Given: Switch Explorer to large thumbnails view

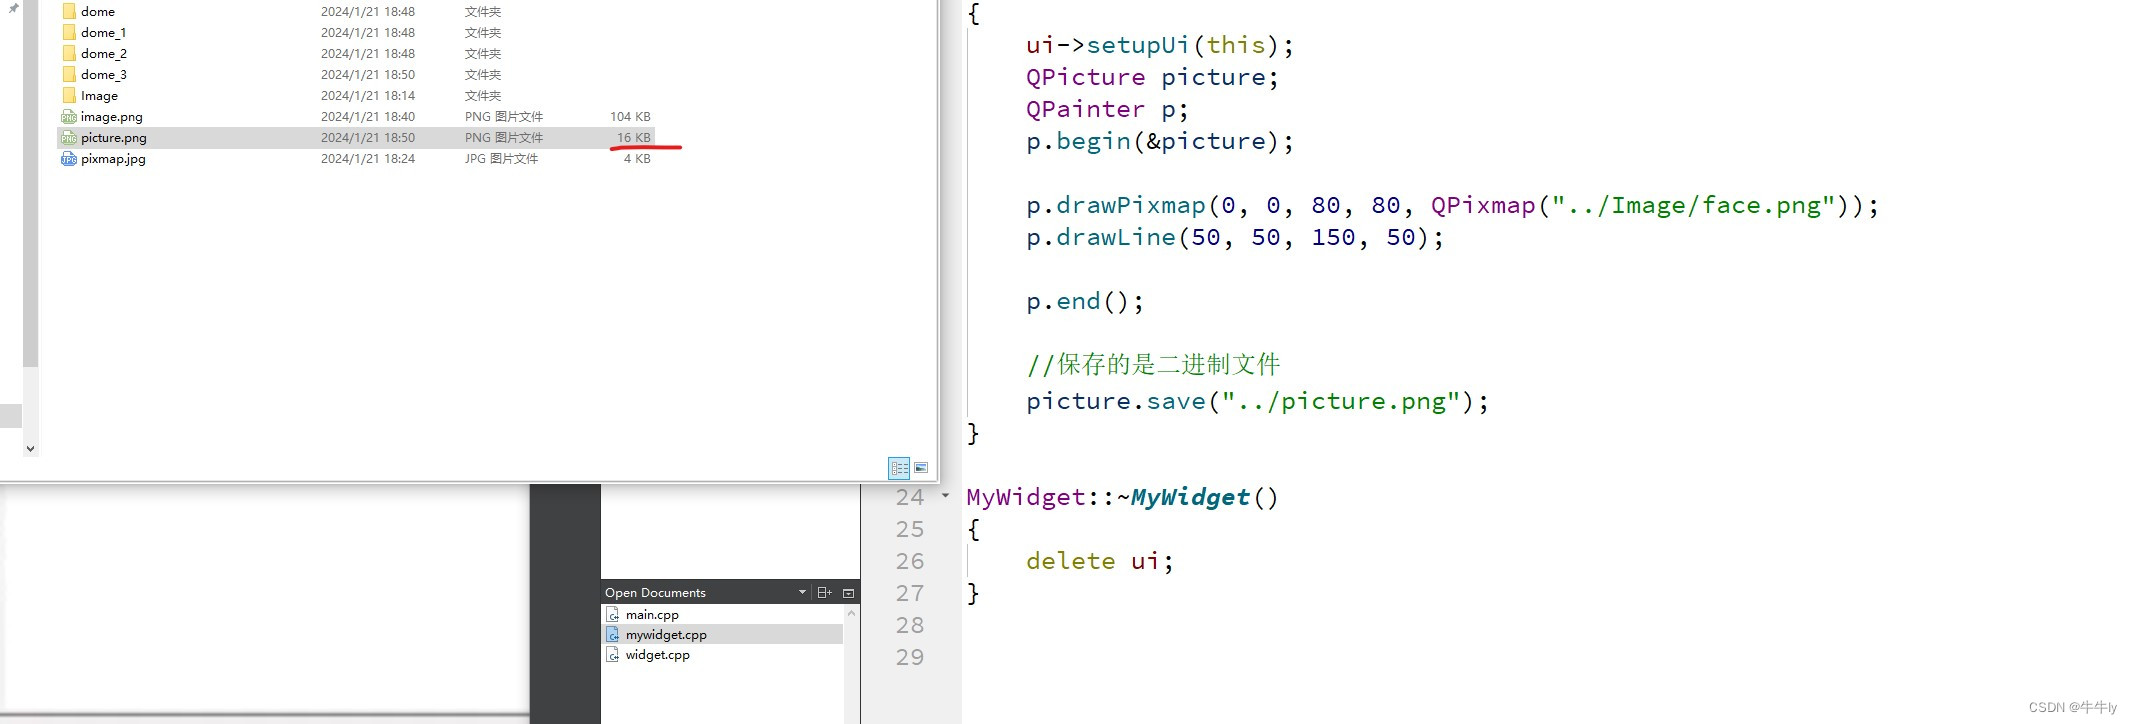Looking at the screenshot, I should pyautogui.click(x=921, y=468).
